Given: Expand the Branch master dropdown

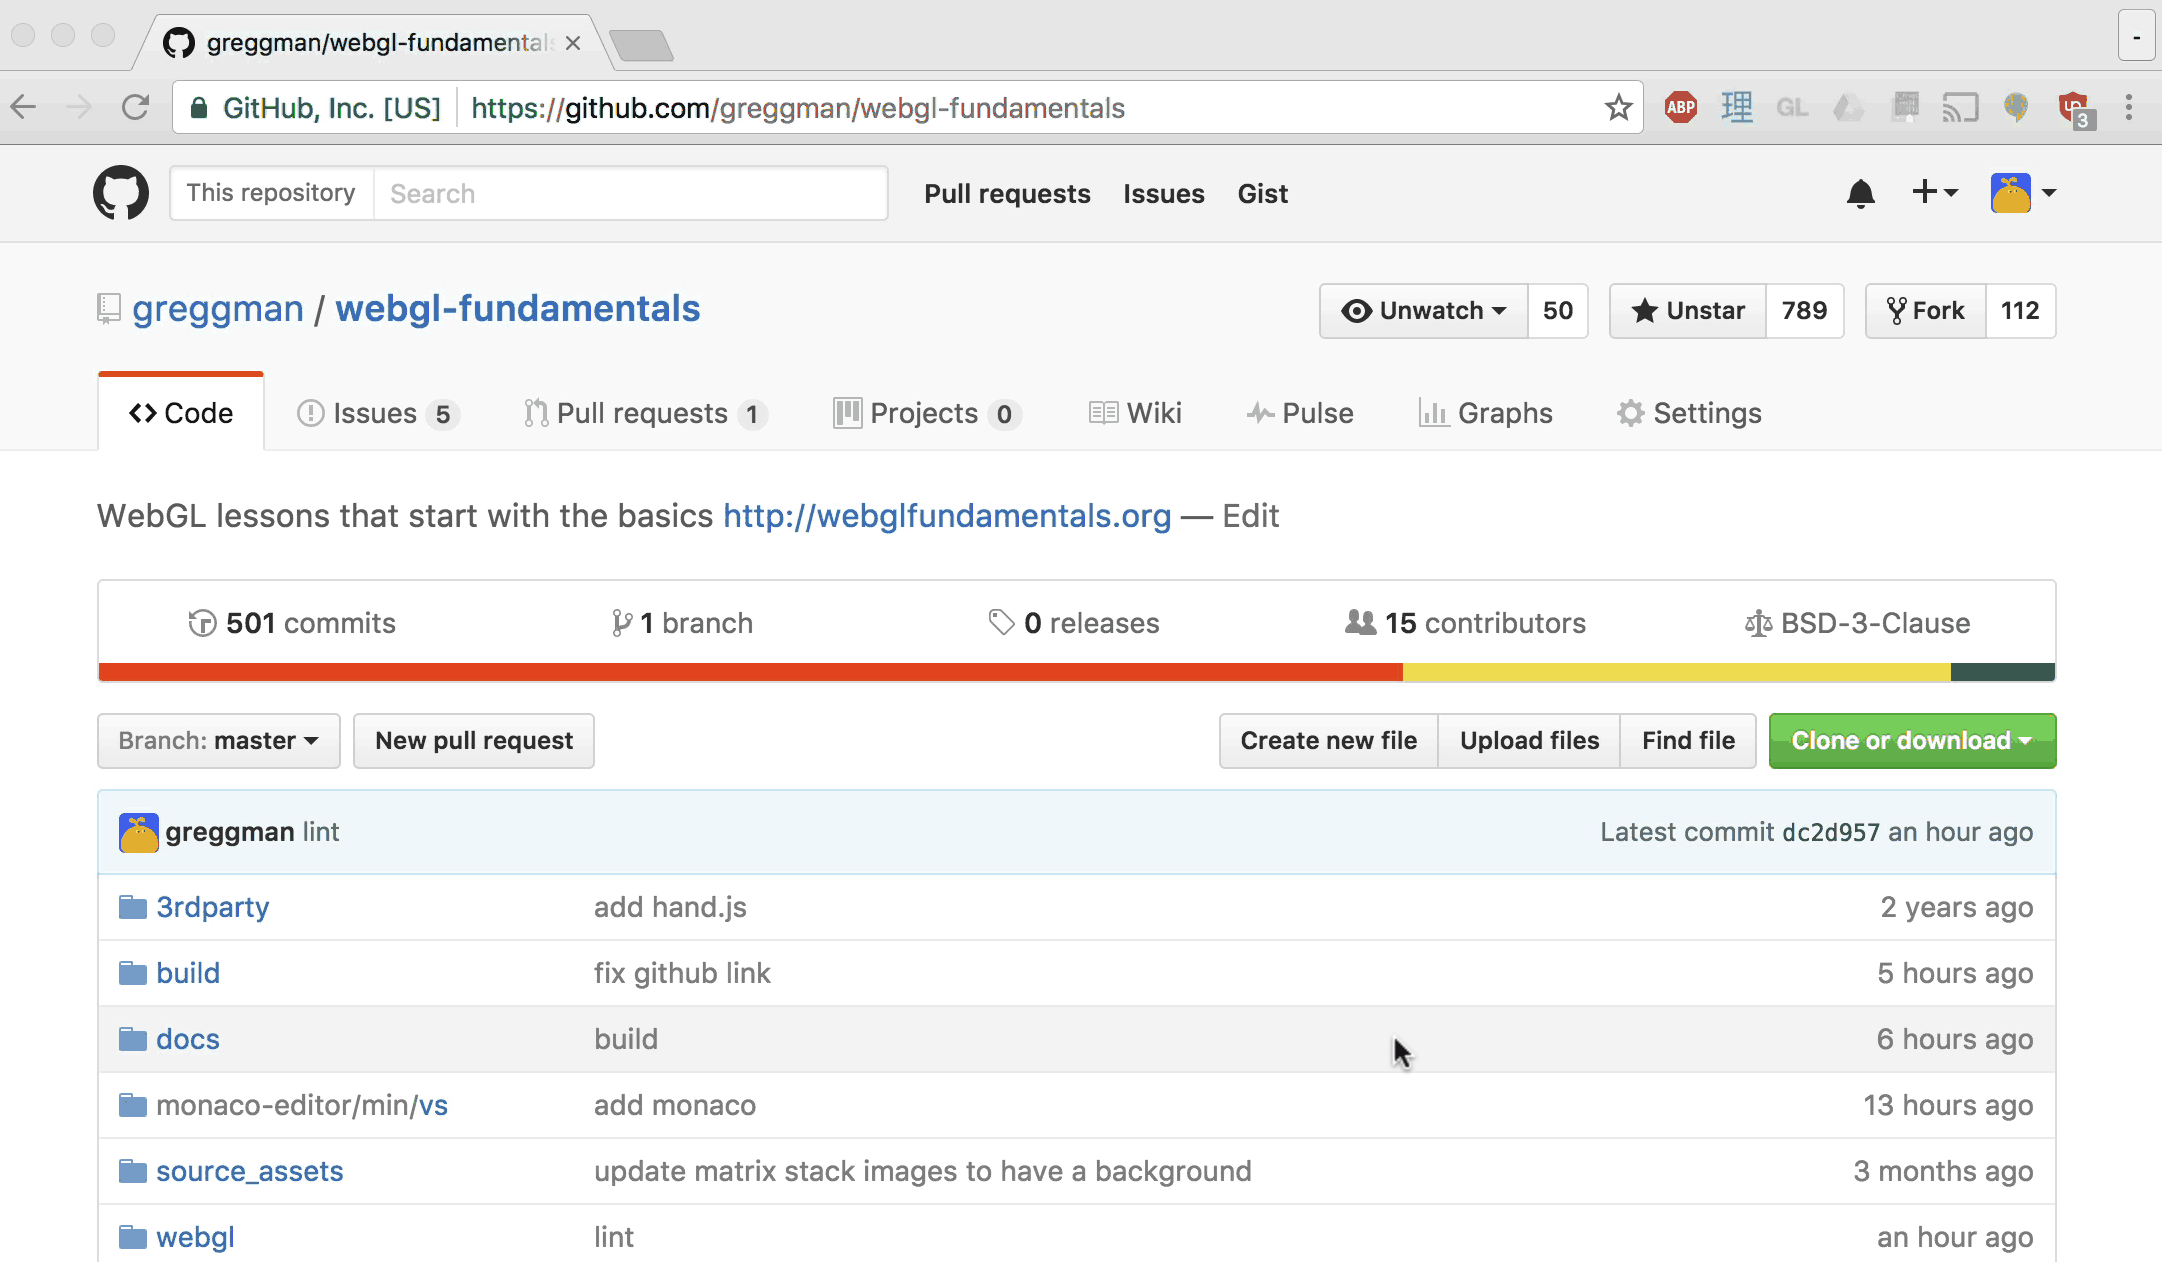Looking at the screenshot, I should click(x=218, y=741).
